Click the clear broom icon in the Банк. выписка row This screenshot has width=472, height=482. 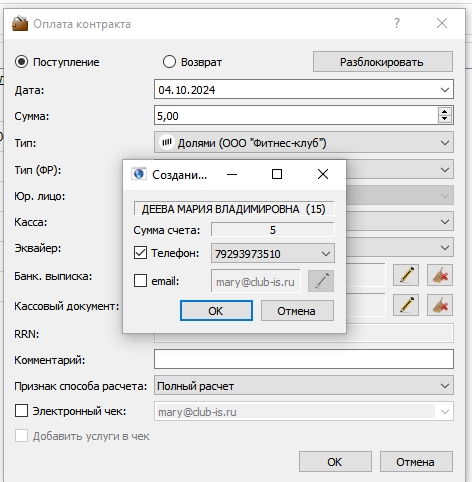coord(440,275)
